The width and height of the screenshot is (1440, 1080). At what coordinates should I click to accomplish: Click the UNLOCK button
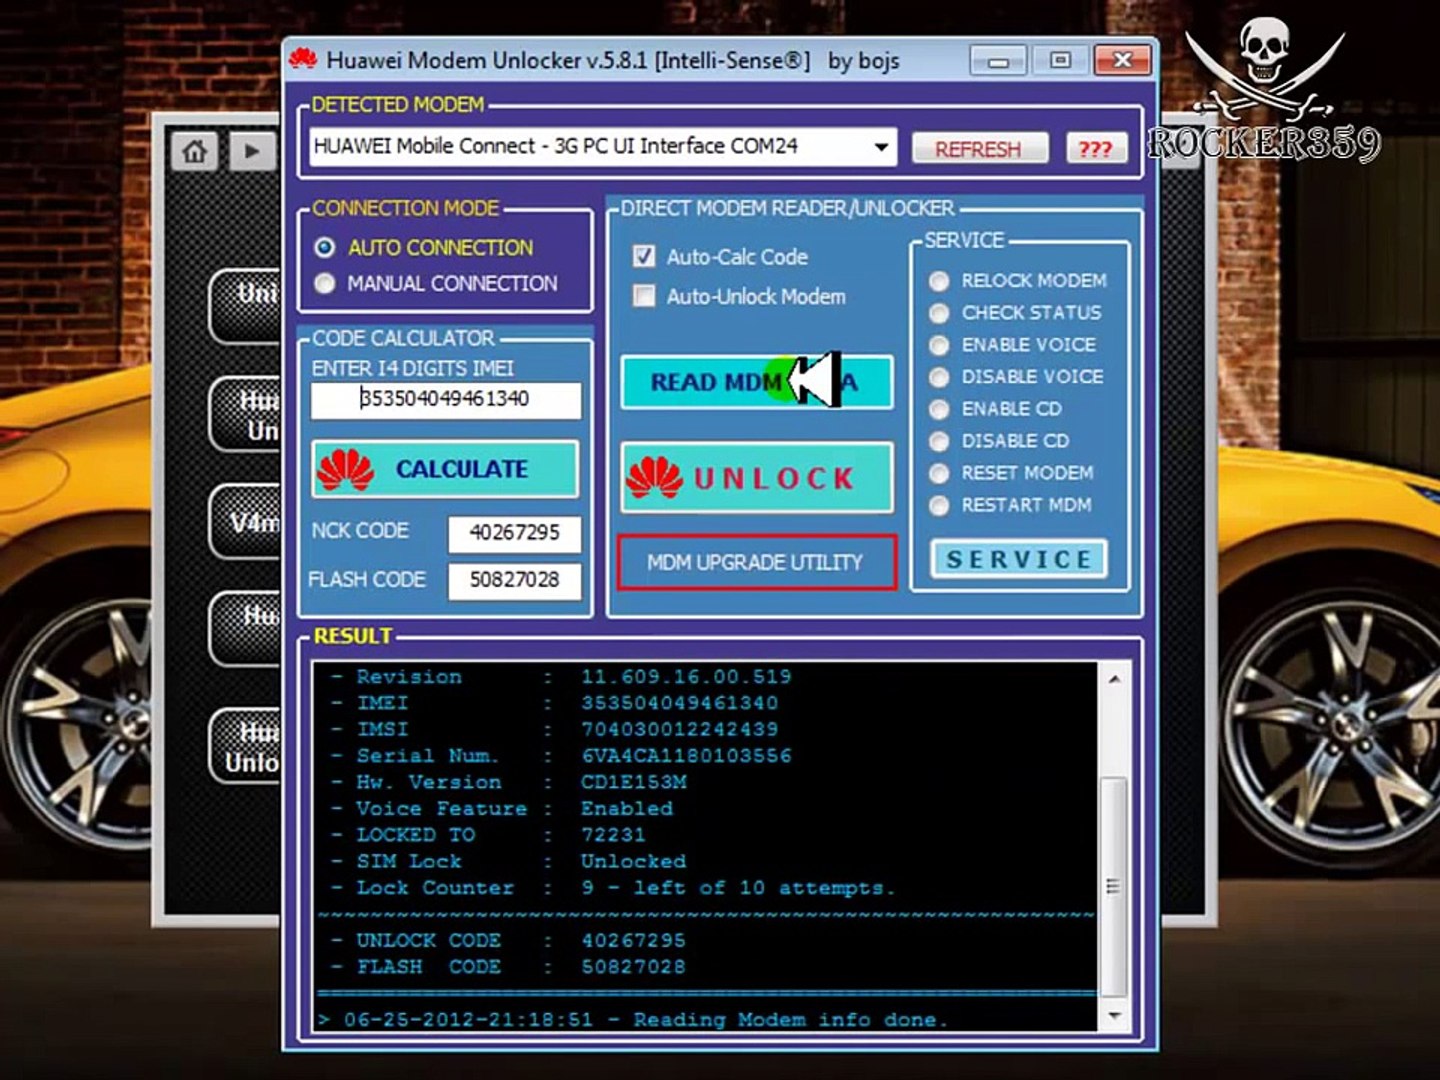pyautogui.click(x=756, y=478)
